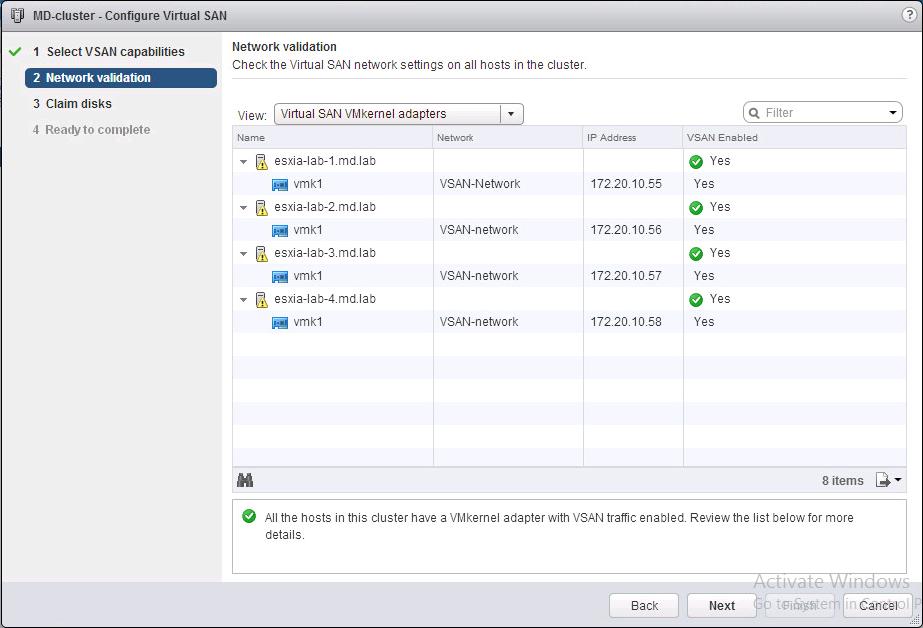
Task: Click the esxia-lab-1.md.lab host warning icon
Action: click(x=261, y=161)
